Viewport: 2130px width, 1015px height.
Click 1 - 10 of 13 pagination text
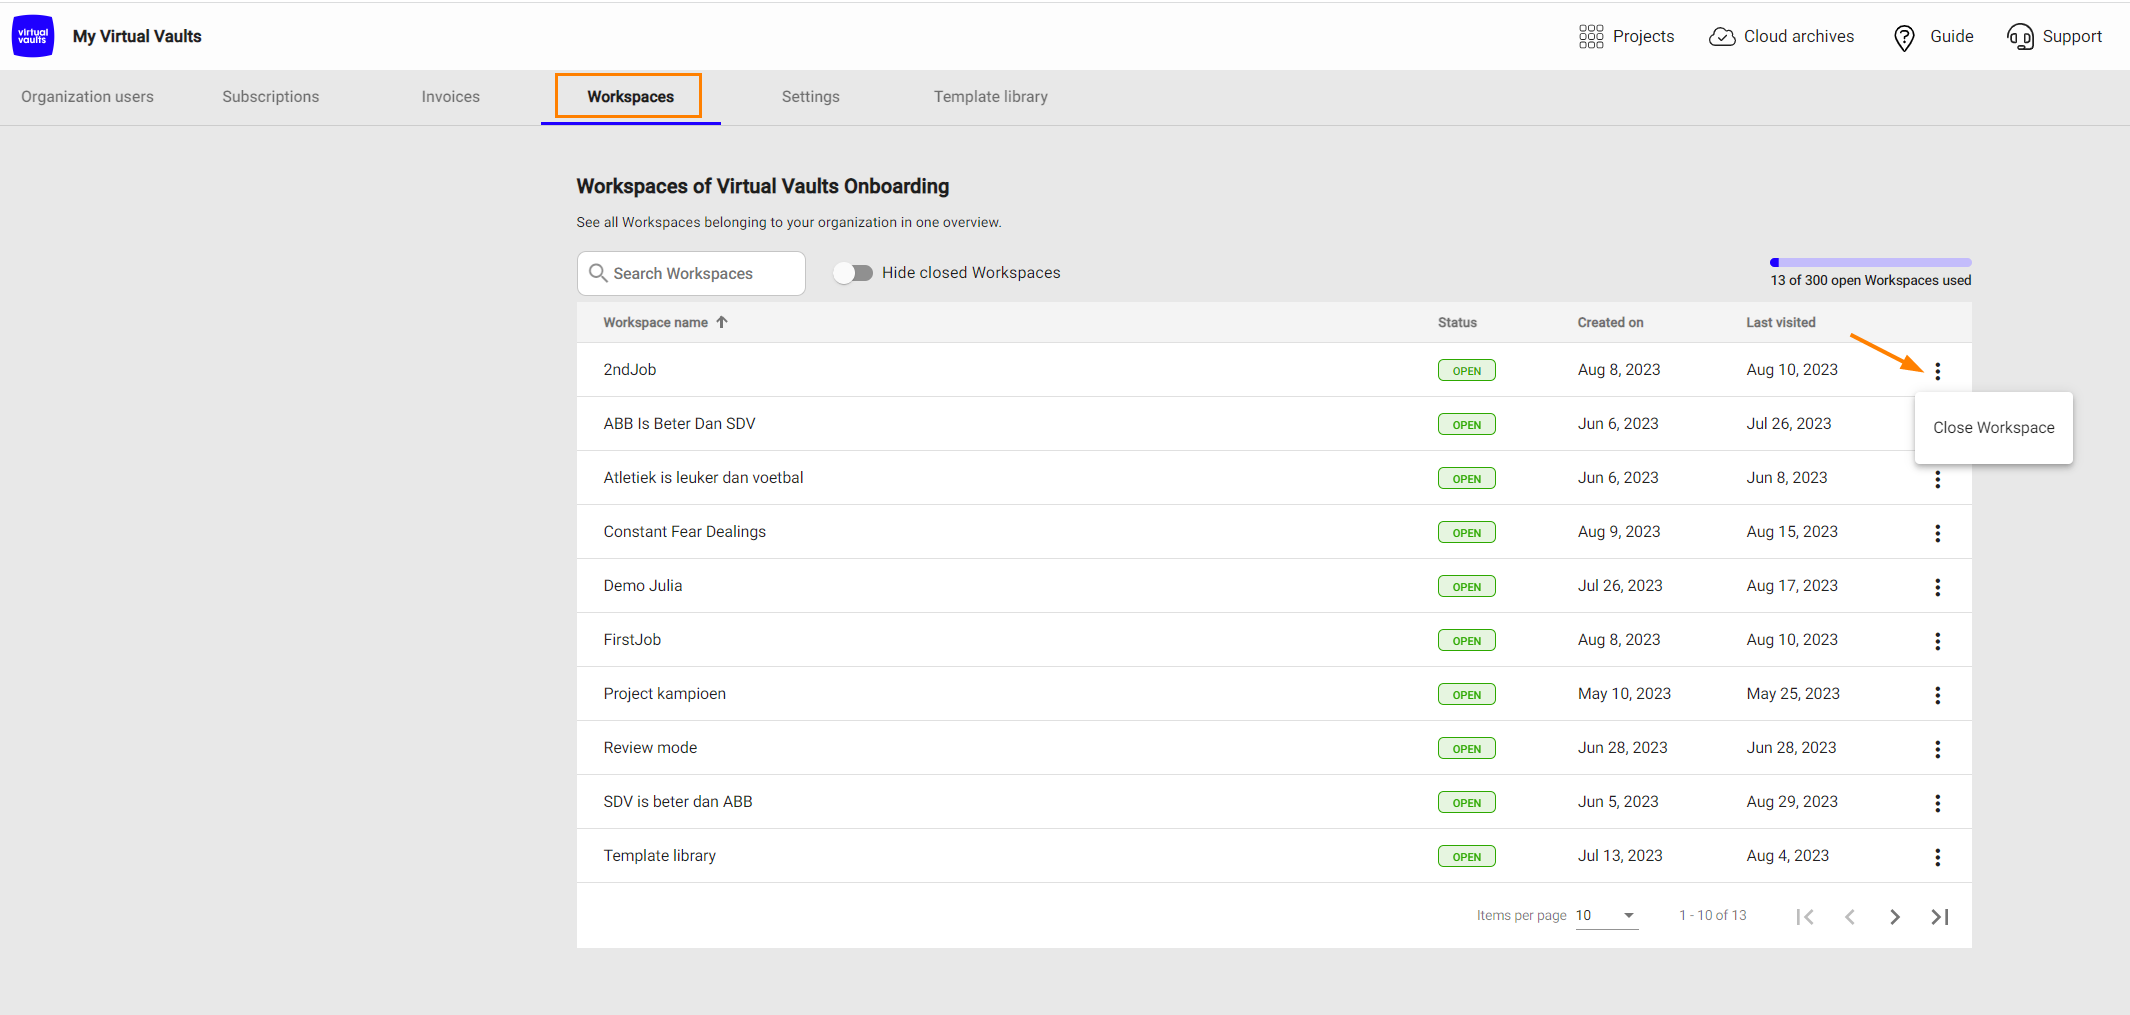tap(1713, 915)
